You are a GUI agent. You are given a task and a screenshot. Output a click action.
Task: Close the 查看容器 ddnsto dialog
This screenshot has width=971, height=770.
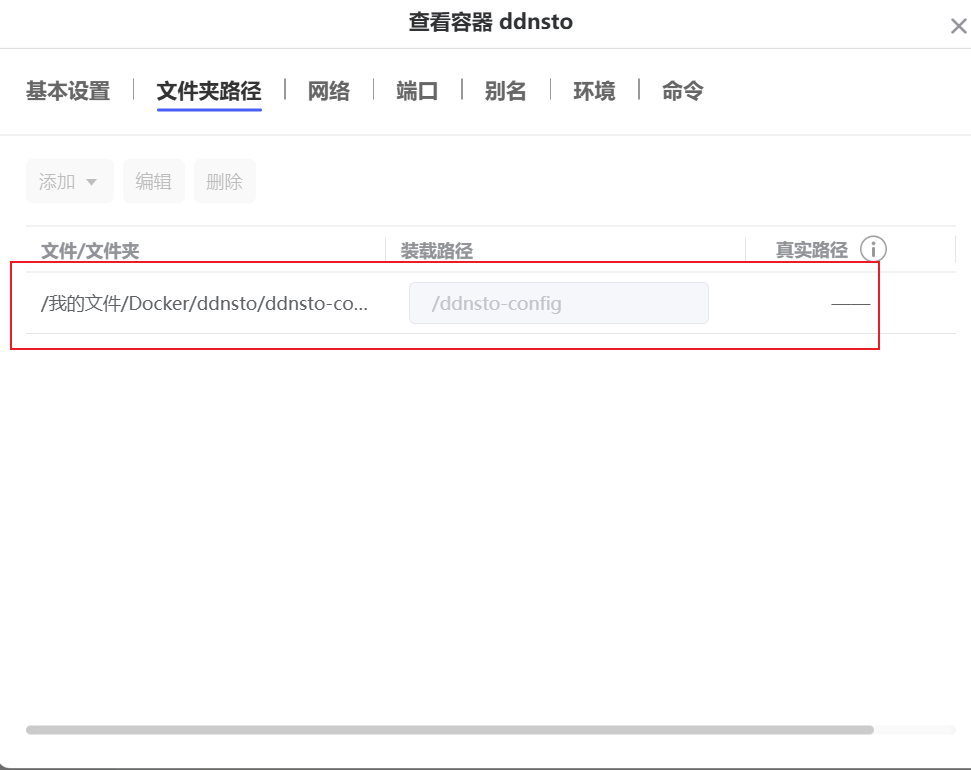coord(957,27)
